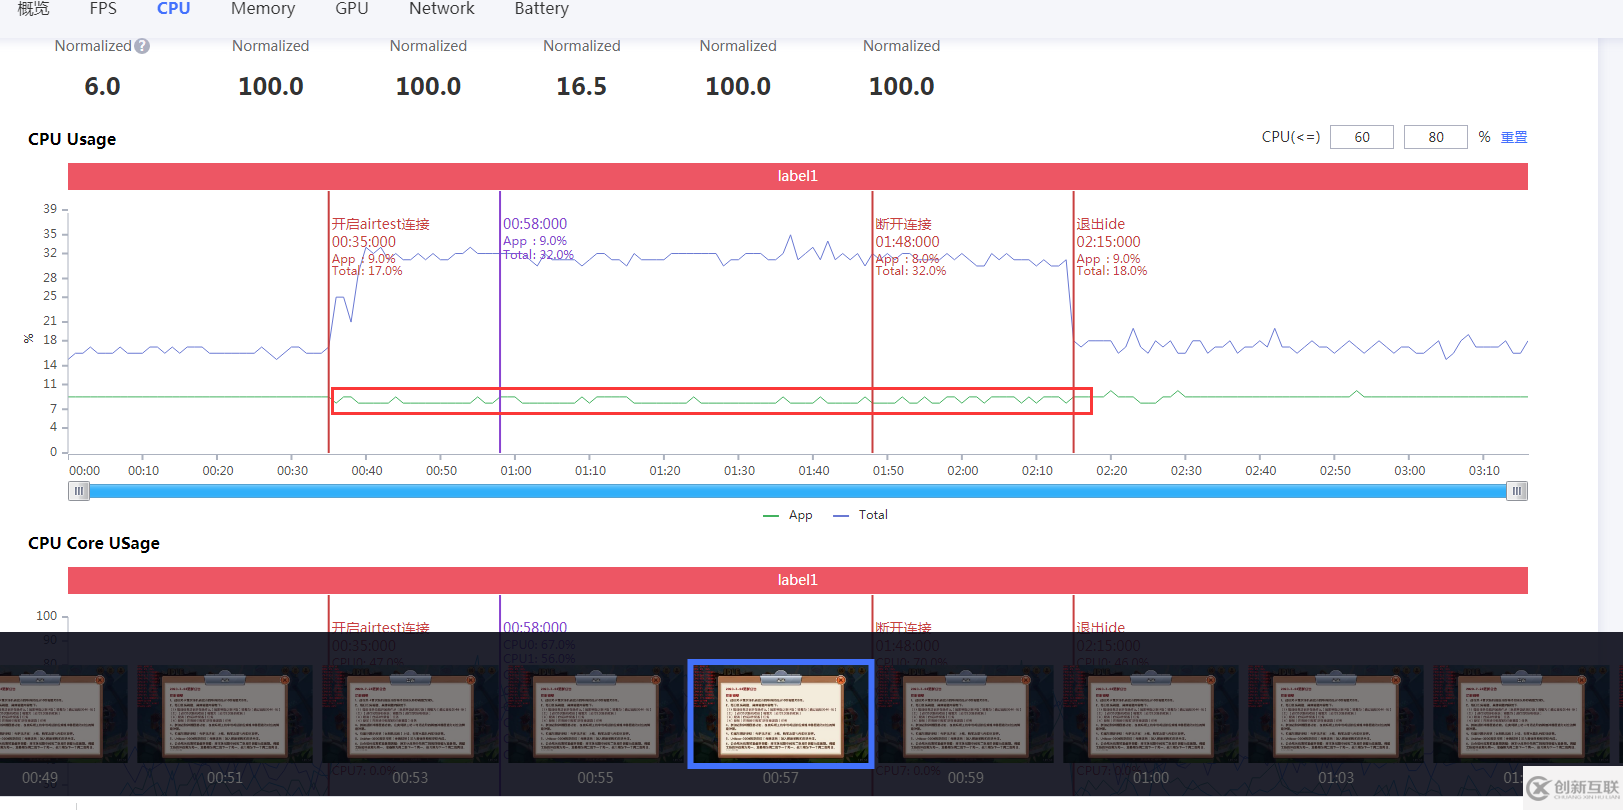Open the screenshot thumbnail at 00:59

pos(966,715)
